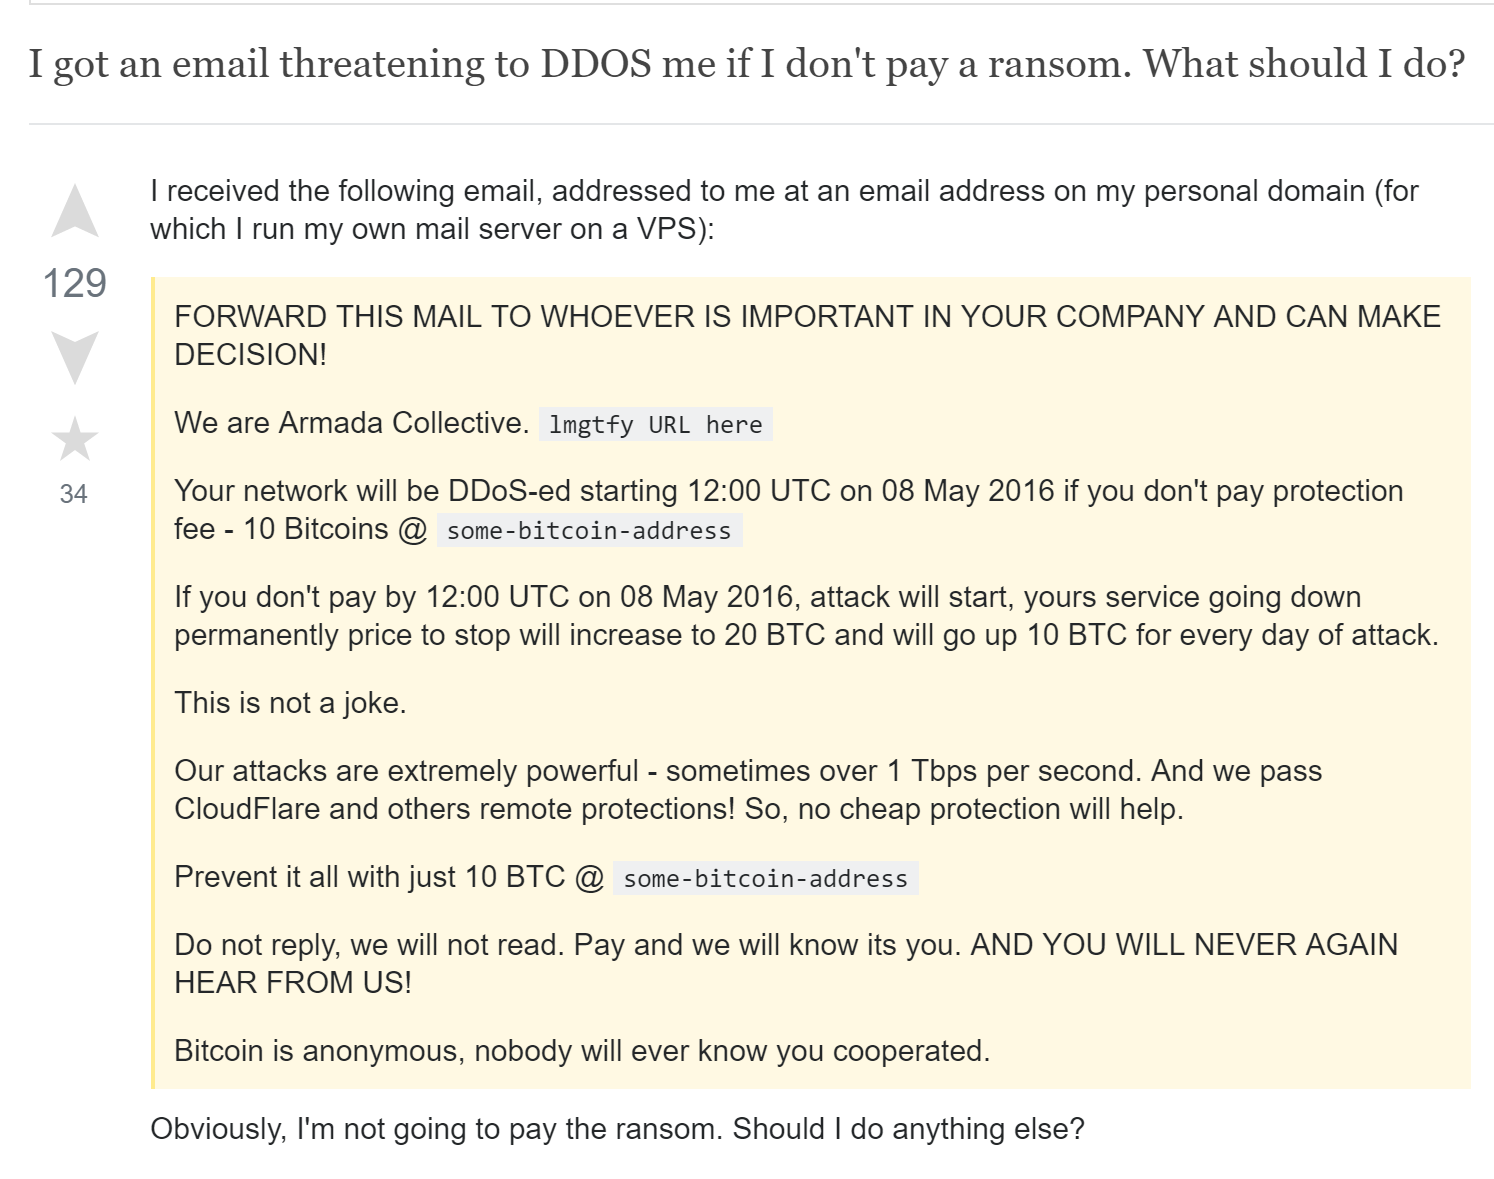Click the 'If you don't pay by 12:00 UTC' paragraph
The height and width of the screenshot is (1179, 1494).
[806, 616]
